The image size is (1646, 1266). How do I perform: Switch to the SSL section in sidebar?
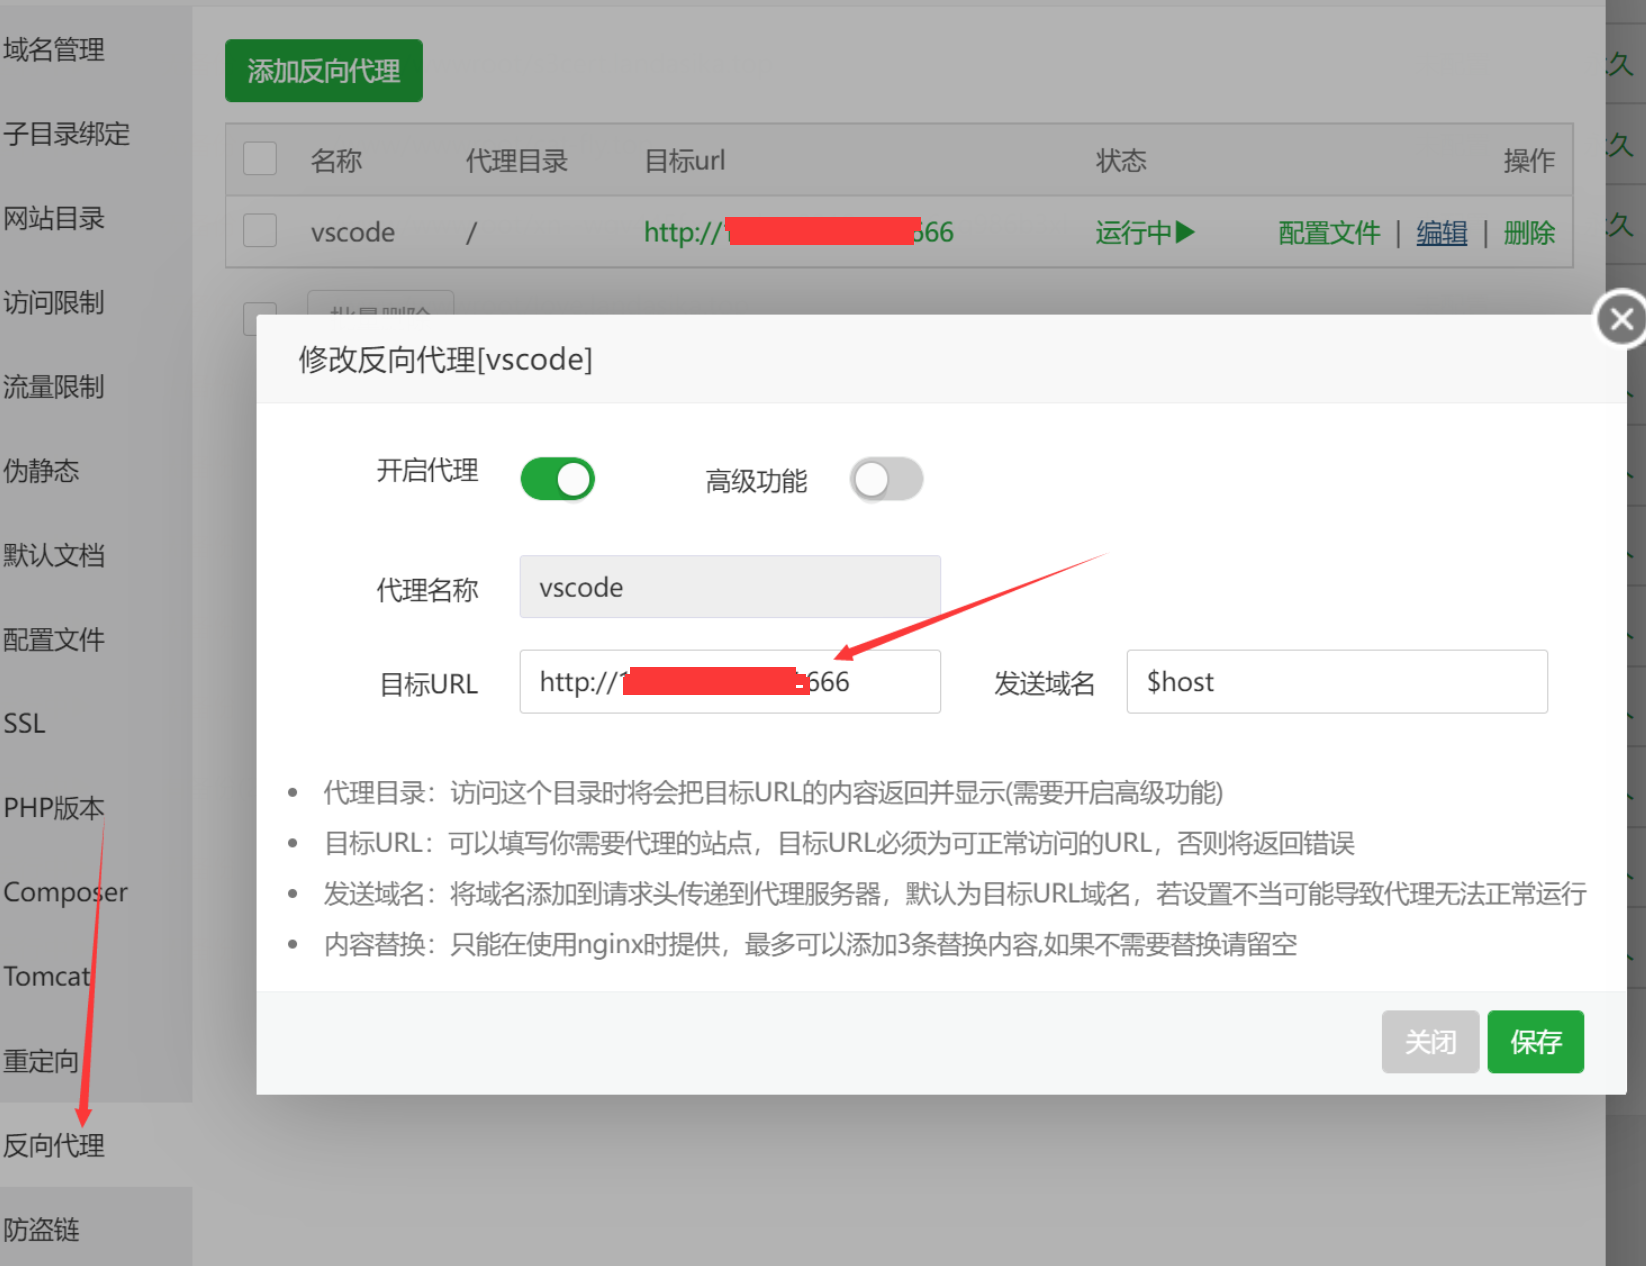point(24,722)
